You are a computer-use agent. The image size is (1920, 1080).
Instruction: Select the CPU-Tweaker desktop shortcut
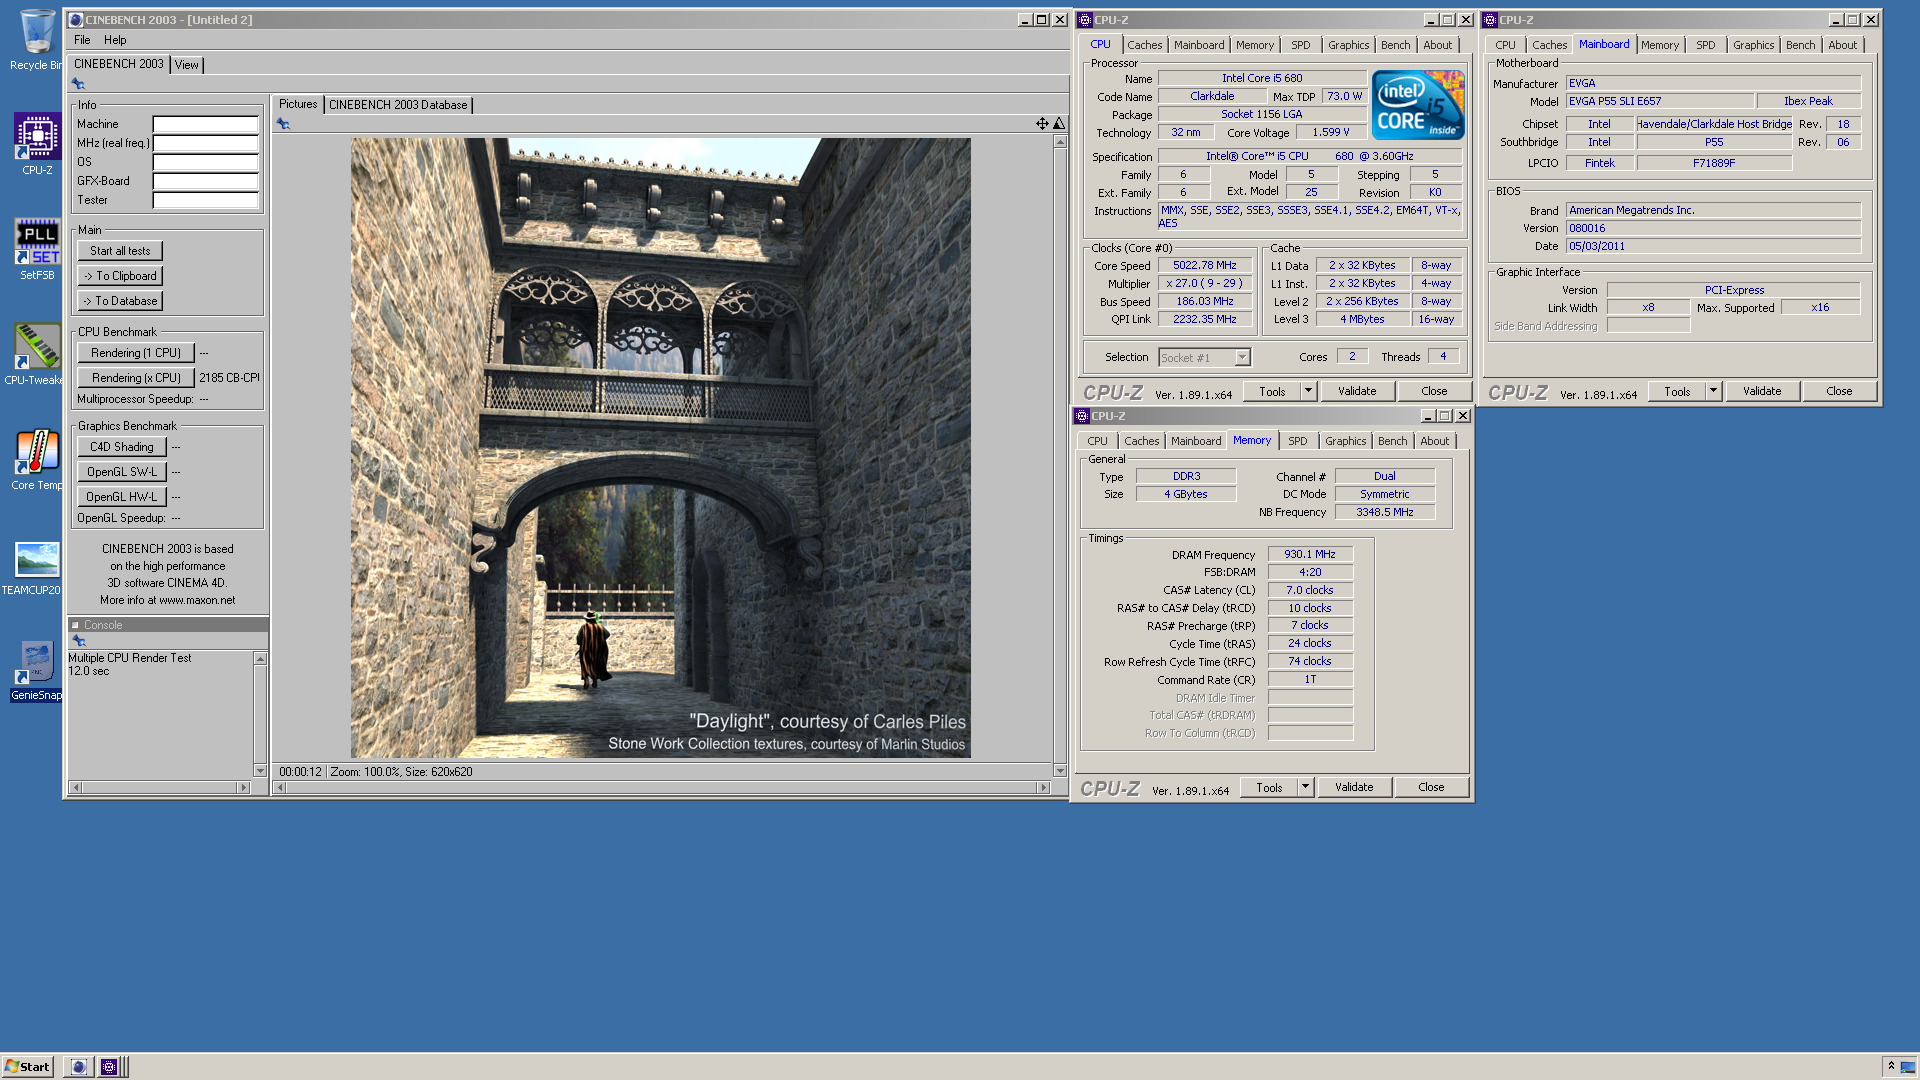pos(37,354)
